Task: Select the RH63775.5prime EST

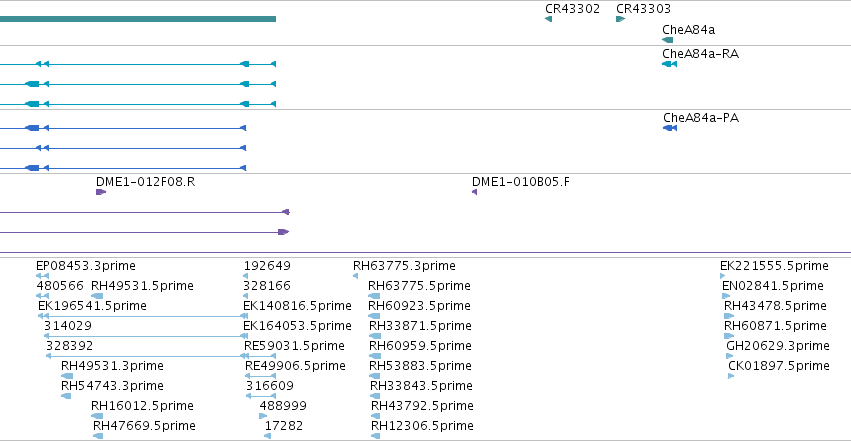Action: [374, 296]
